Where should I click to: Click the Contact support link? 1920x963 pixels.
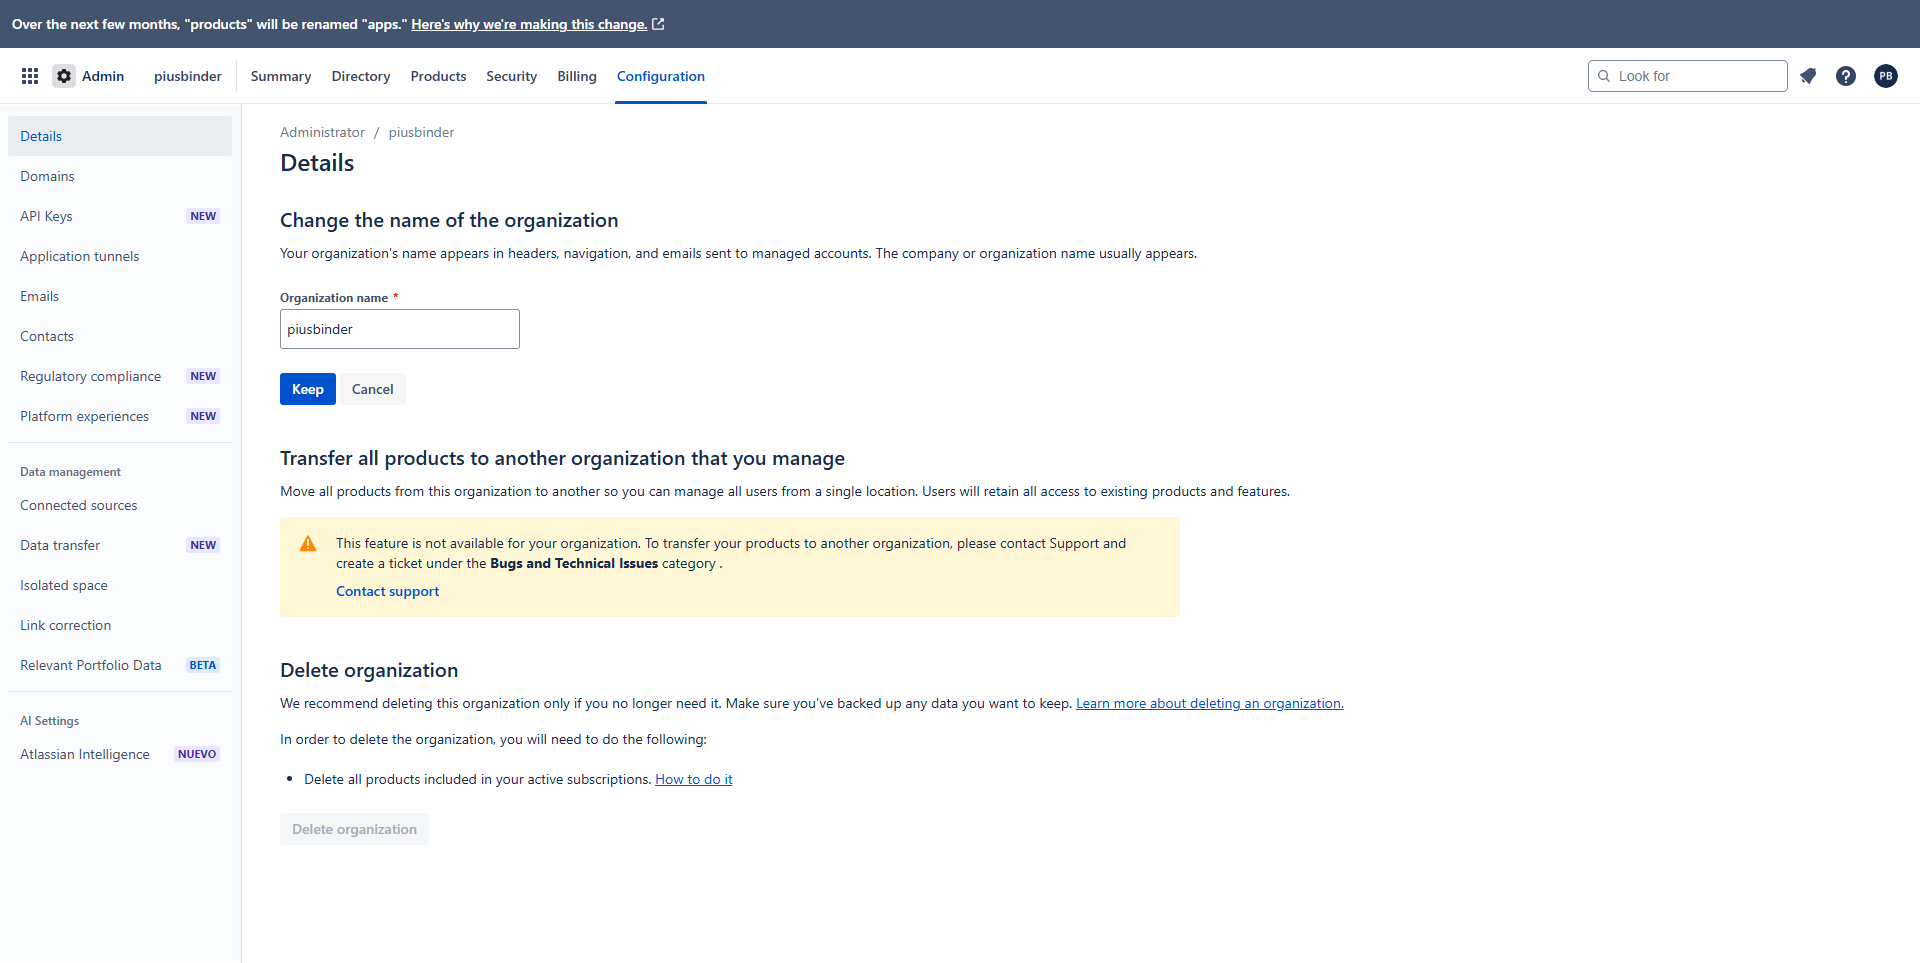click(388, 591)
